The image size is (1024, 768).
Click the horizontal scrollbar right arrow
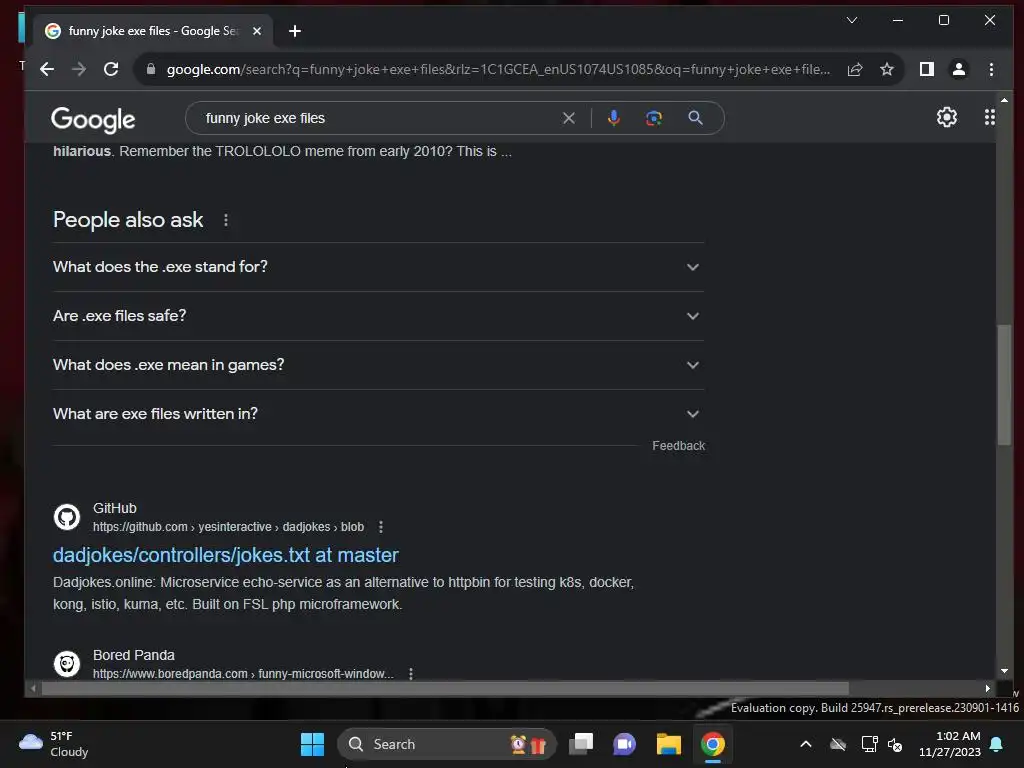[987, 688]
